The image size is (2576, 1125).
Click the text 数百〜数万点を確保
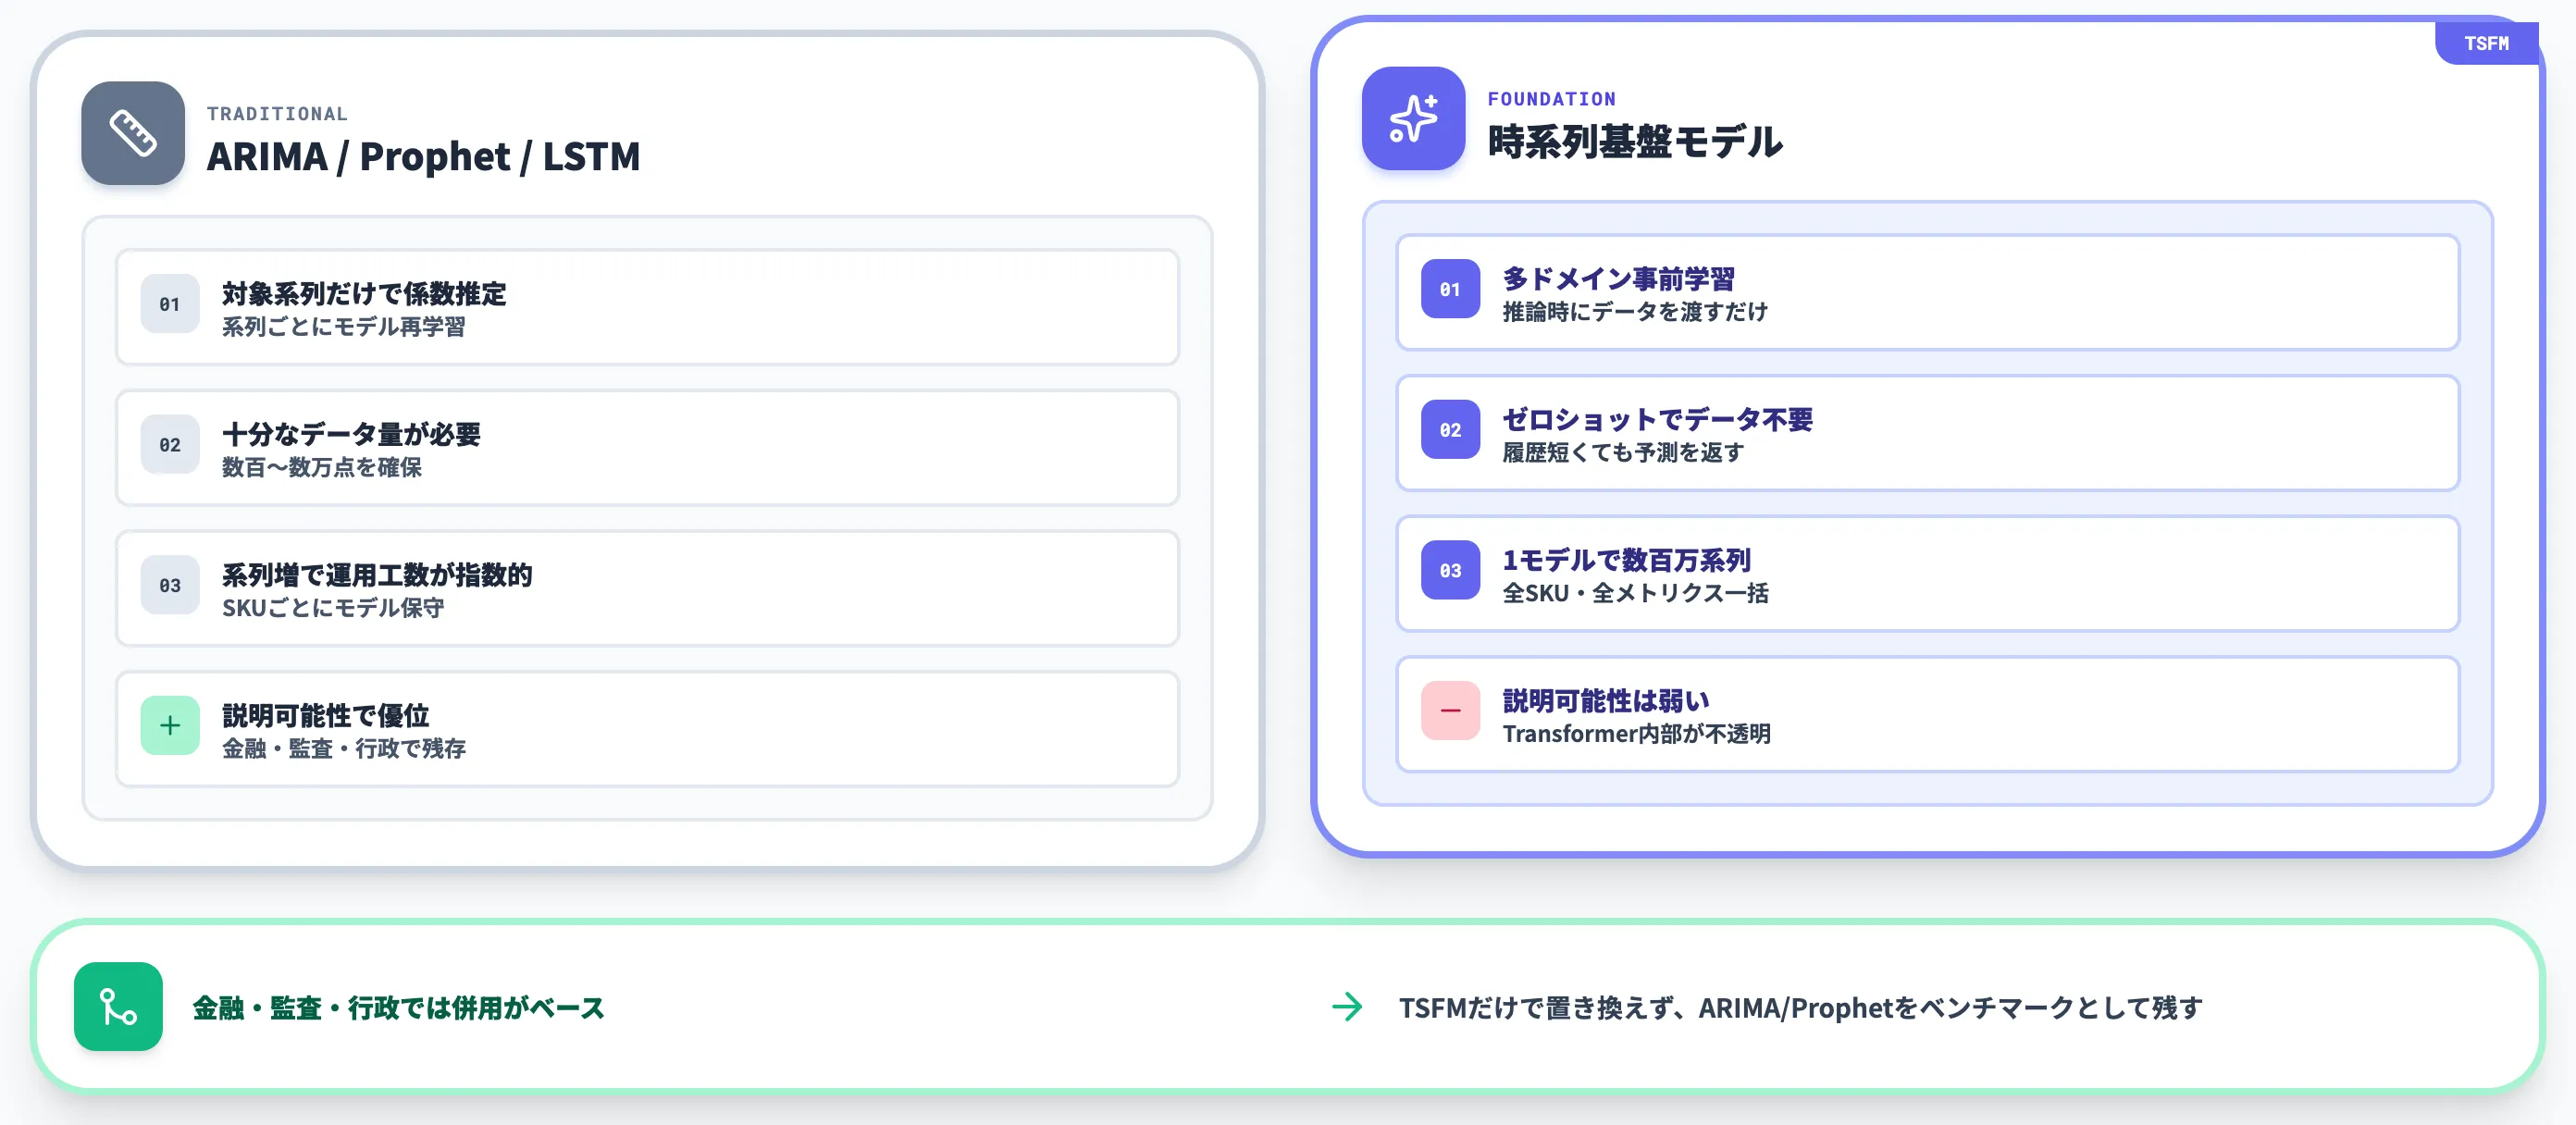pos(321,467)
